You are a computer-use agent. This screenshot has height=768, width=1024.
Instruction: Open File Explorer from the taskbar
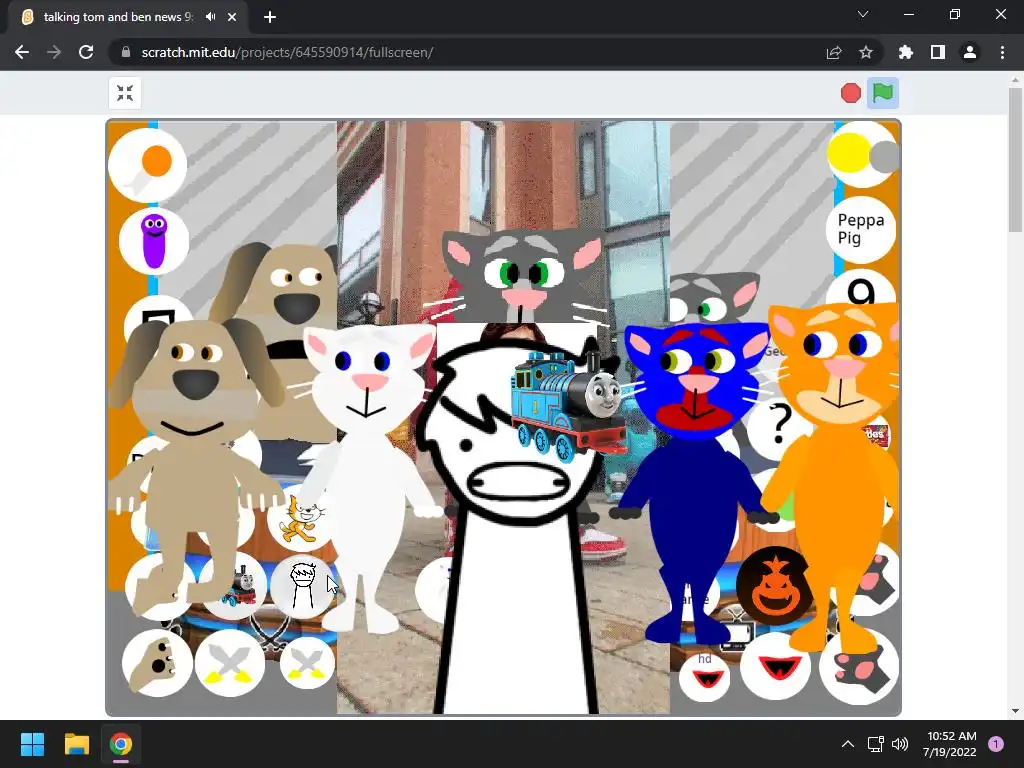pyautogui.click(x=76, y=744)
